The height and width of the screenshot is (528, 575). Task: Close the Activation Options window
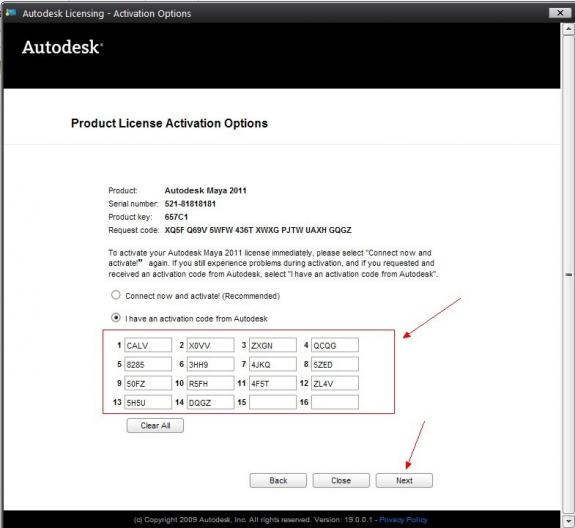point(560,13)
